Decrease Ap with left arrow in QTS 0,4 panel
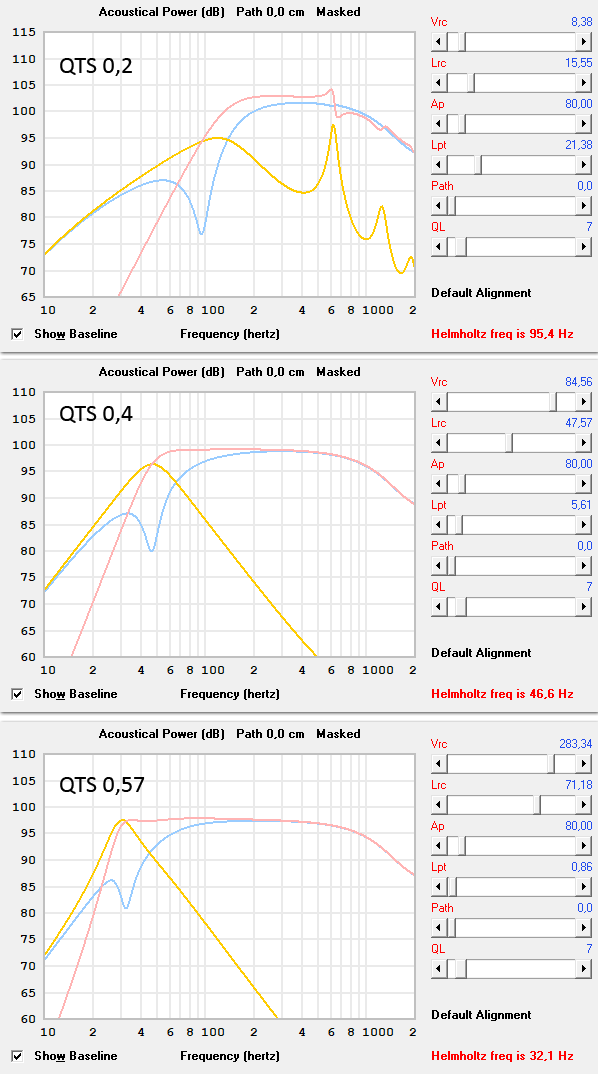 click(439, 484)
